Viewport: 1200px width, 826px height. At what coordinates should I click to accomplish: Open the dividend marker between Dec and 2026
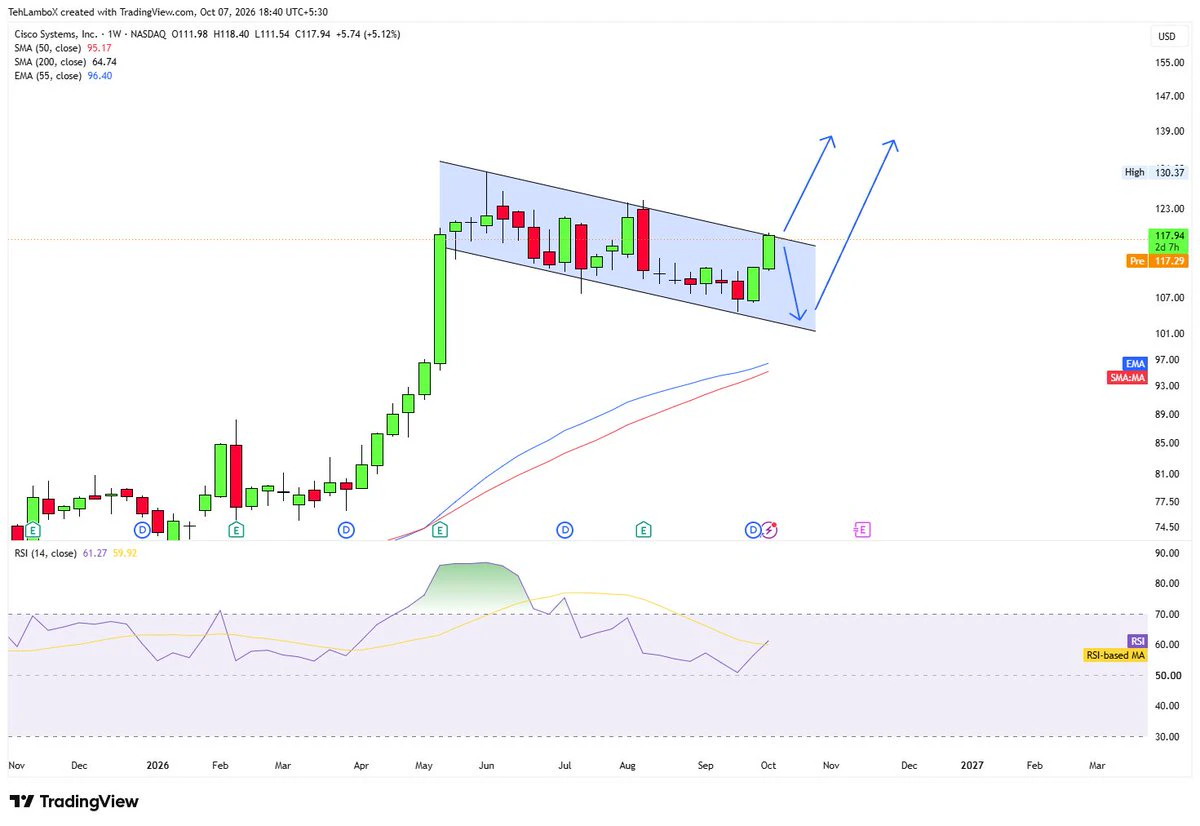click(142, 529)
